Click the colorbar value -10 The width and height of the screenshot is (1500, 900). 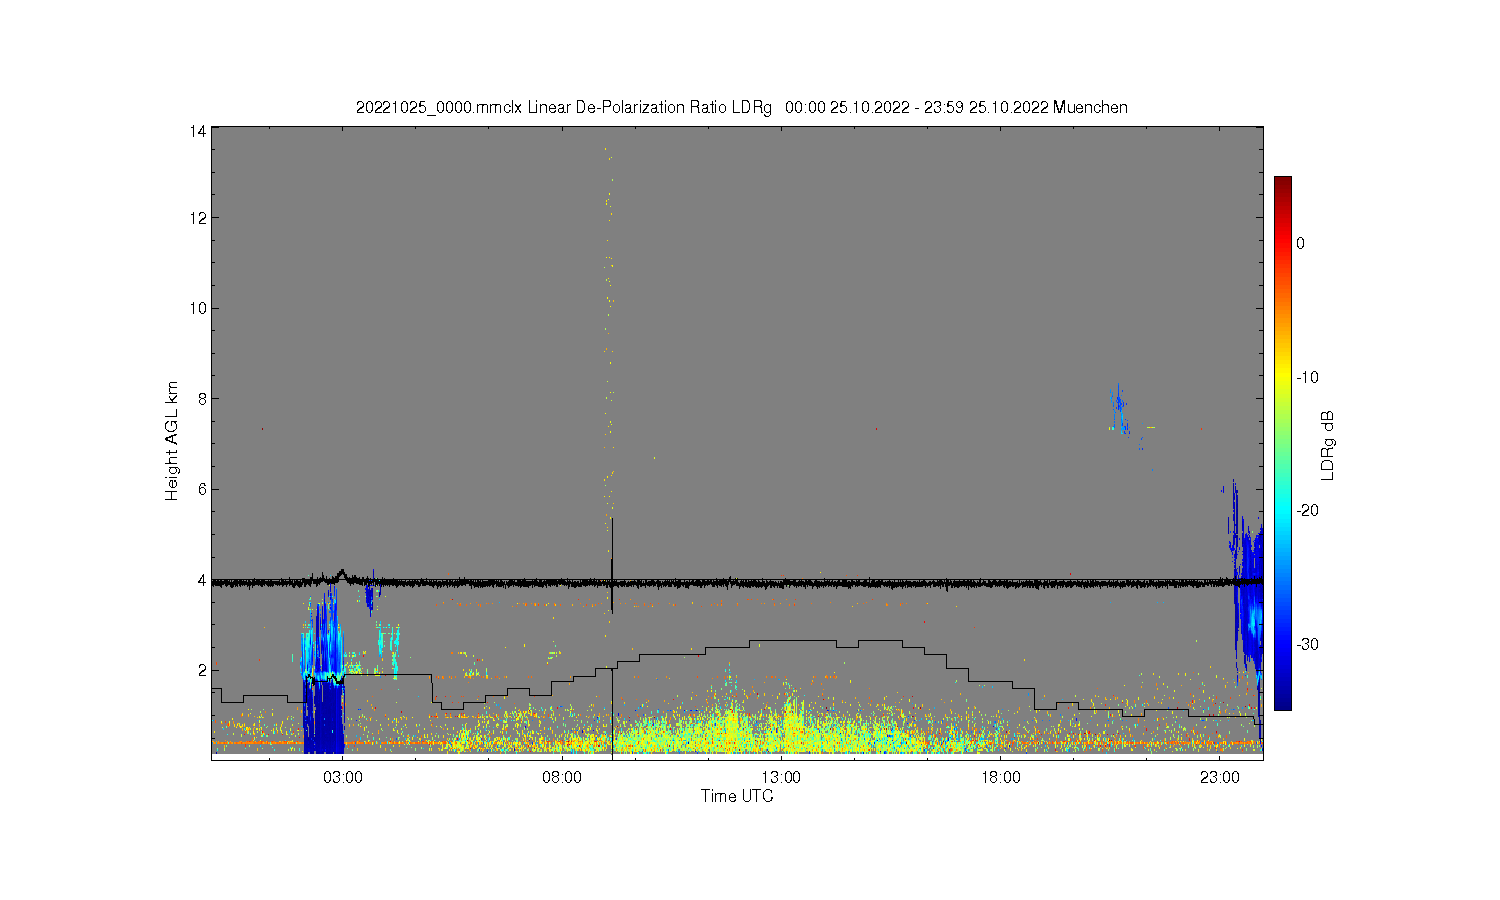click(x=1307, y=377)
